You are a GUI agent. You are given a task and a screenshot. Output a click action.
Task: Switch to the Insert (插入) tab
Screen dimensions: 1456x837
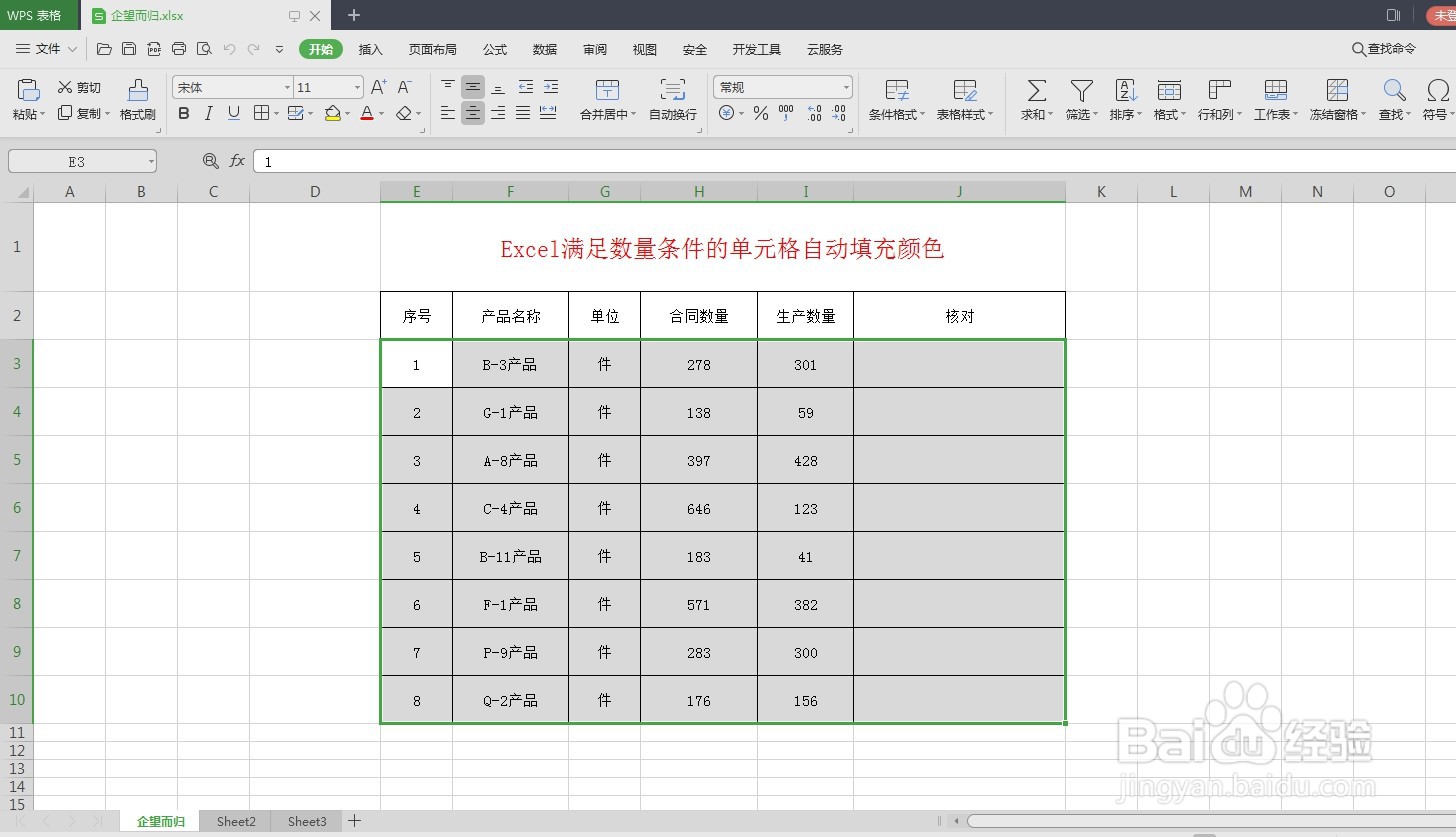(x=371, y=49)
